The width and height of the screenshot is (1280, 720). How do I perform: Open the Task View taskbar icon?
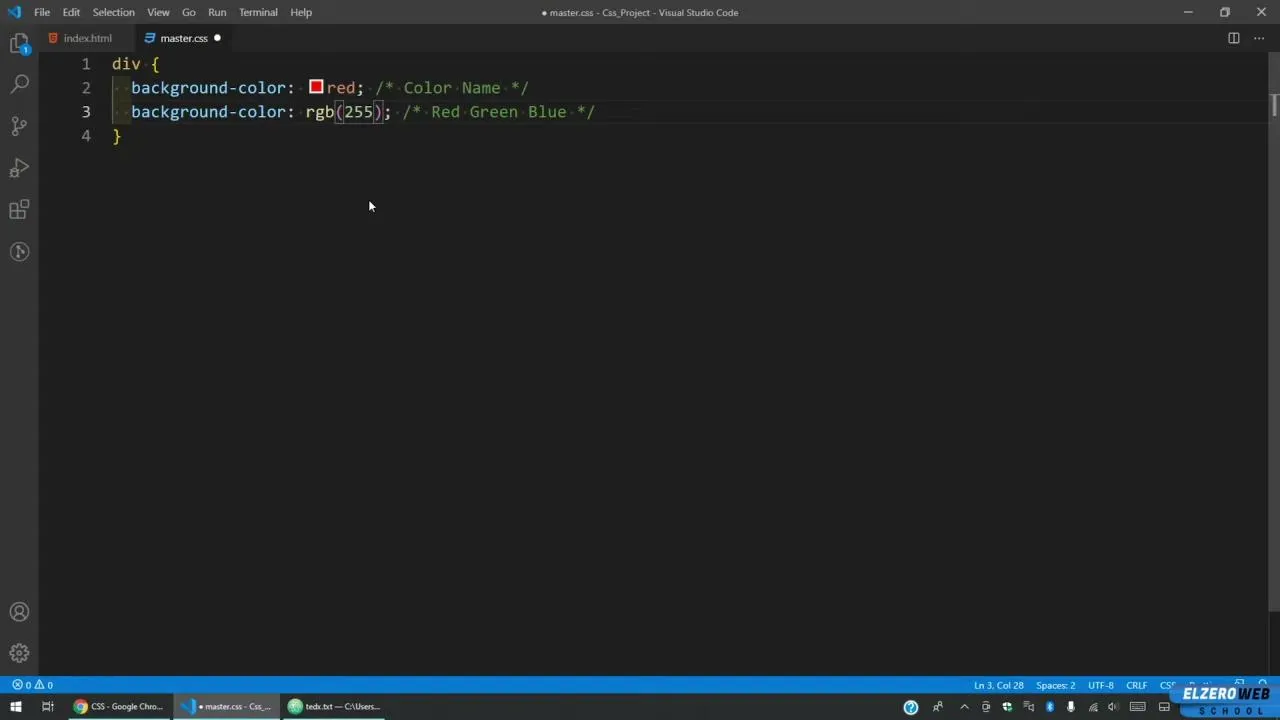point(47,707)
